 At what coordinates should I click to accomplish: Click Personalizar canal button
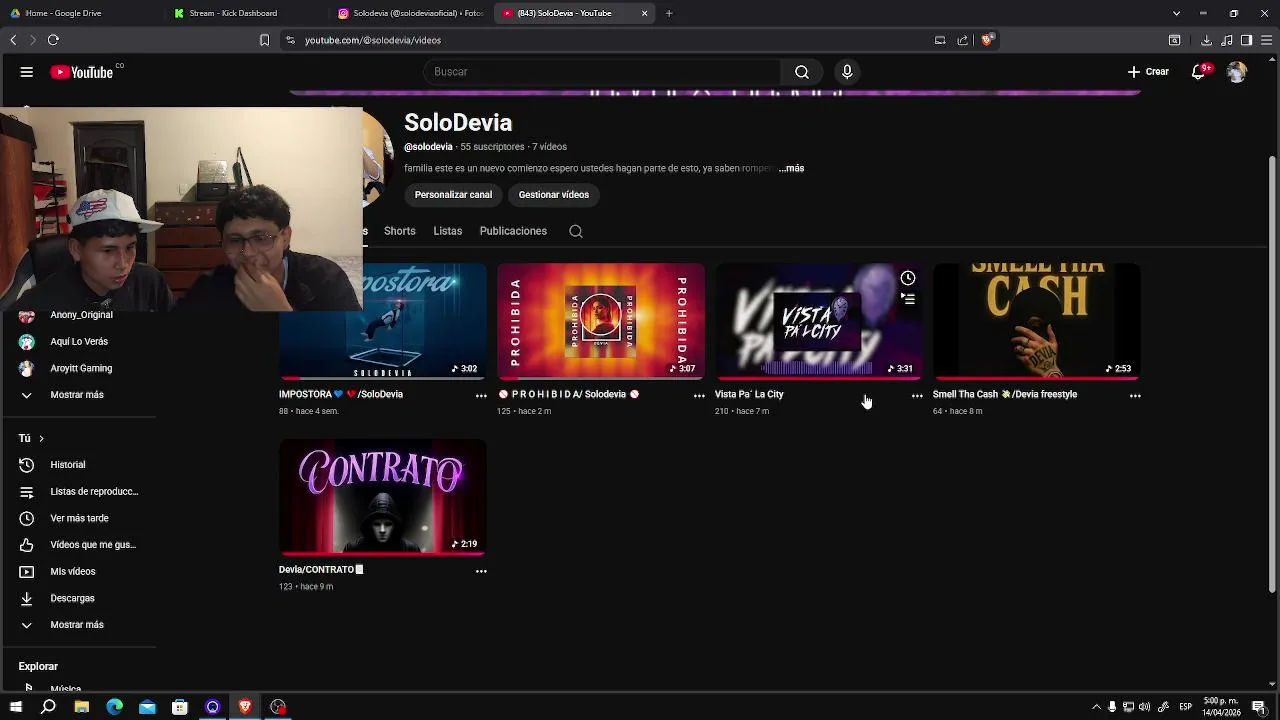[x=453, y=195]
